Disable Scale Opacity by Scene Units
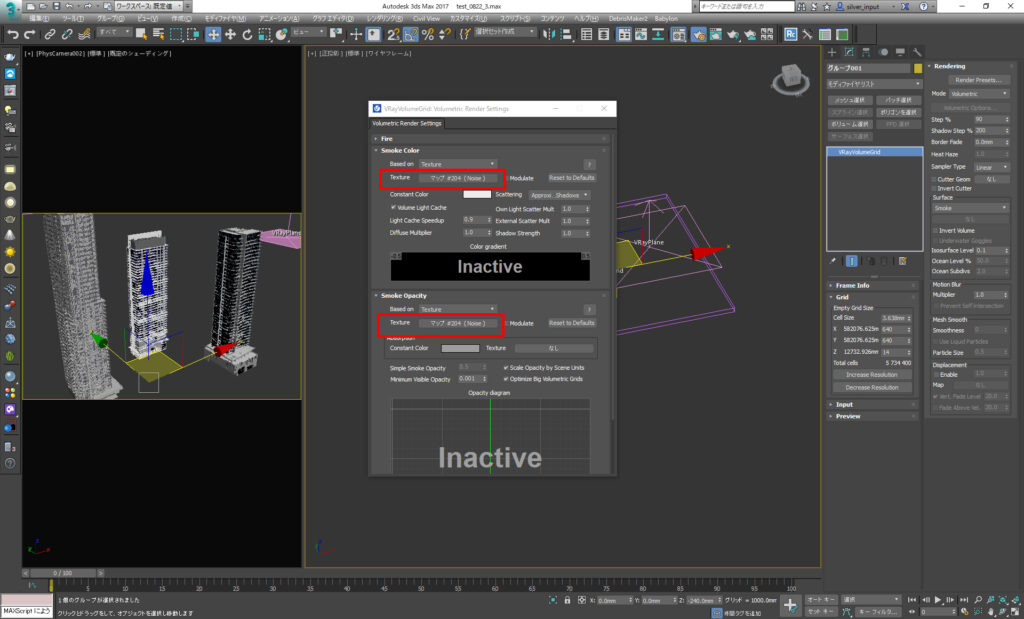Image resolution: width=1024 pixels, height=619 pixels. (506, 367)
